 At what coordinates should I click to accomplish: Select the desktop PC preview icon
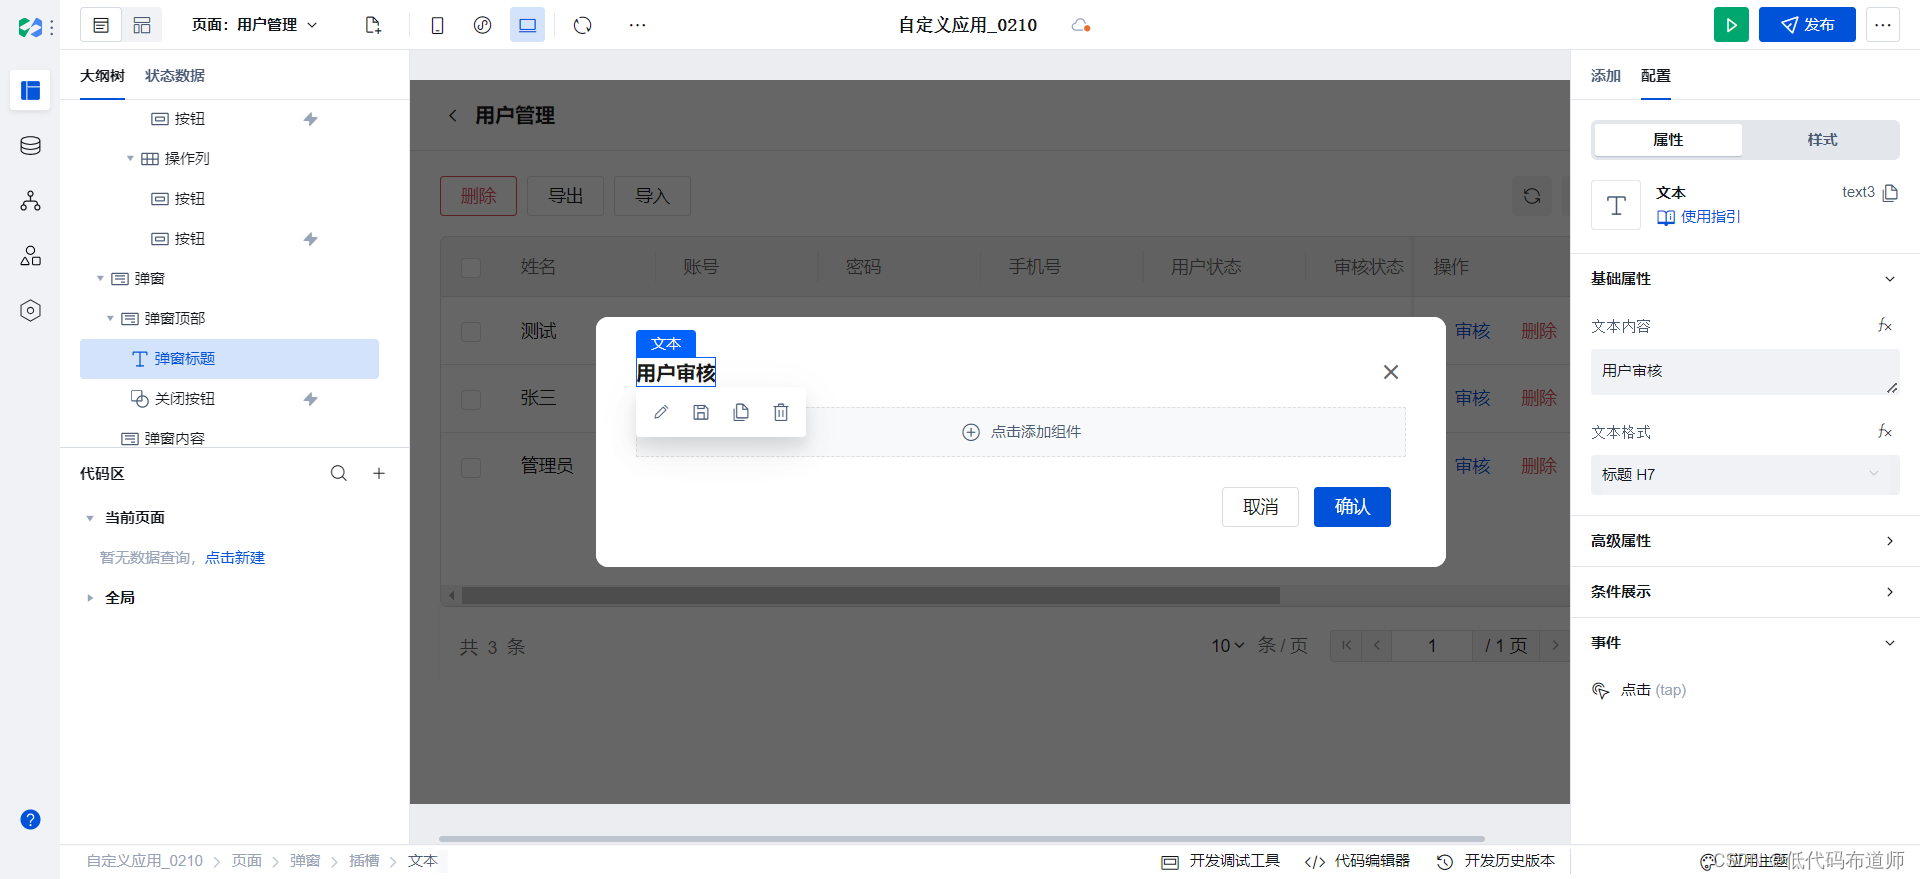527,25
